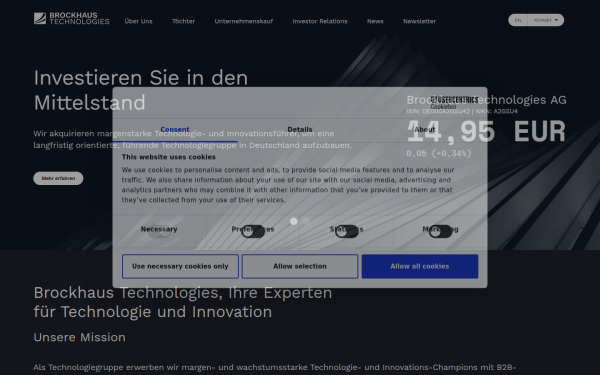Click the Brockhaus Technologies logo

(x=72, y=18)
